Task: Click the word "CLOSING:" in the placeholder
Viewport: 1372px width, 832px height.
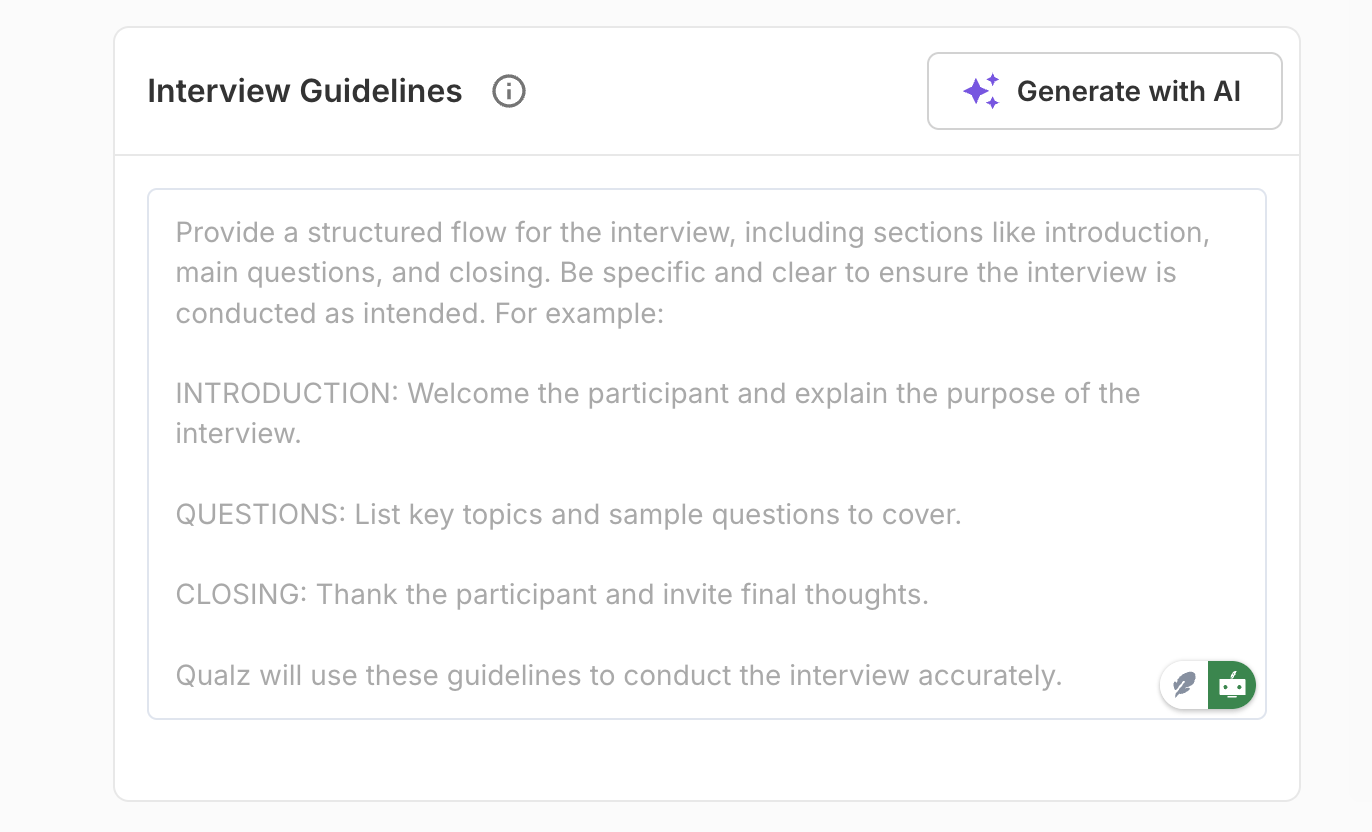Action: [241, 595]
